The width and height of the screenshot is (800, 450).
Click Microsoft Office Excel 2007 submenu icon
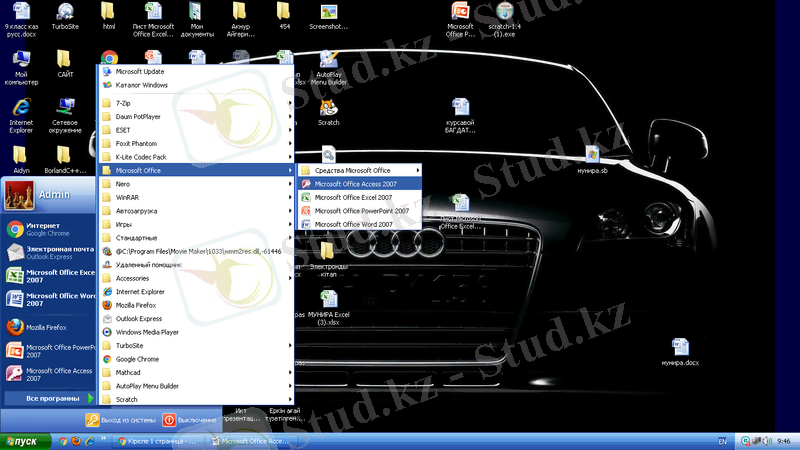click(306, 198)
